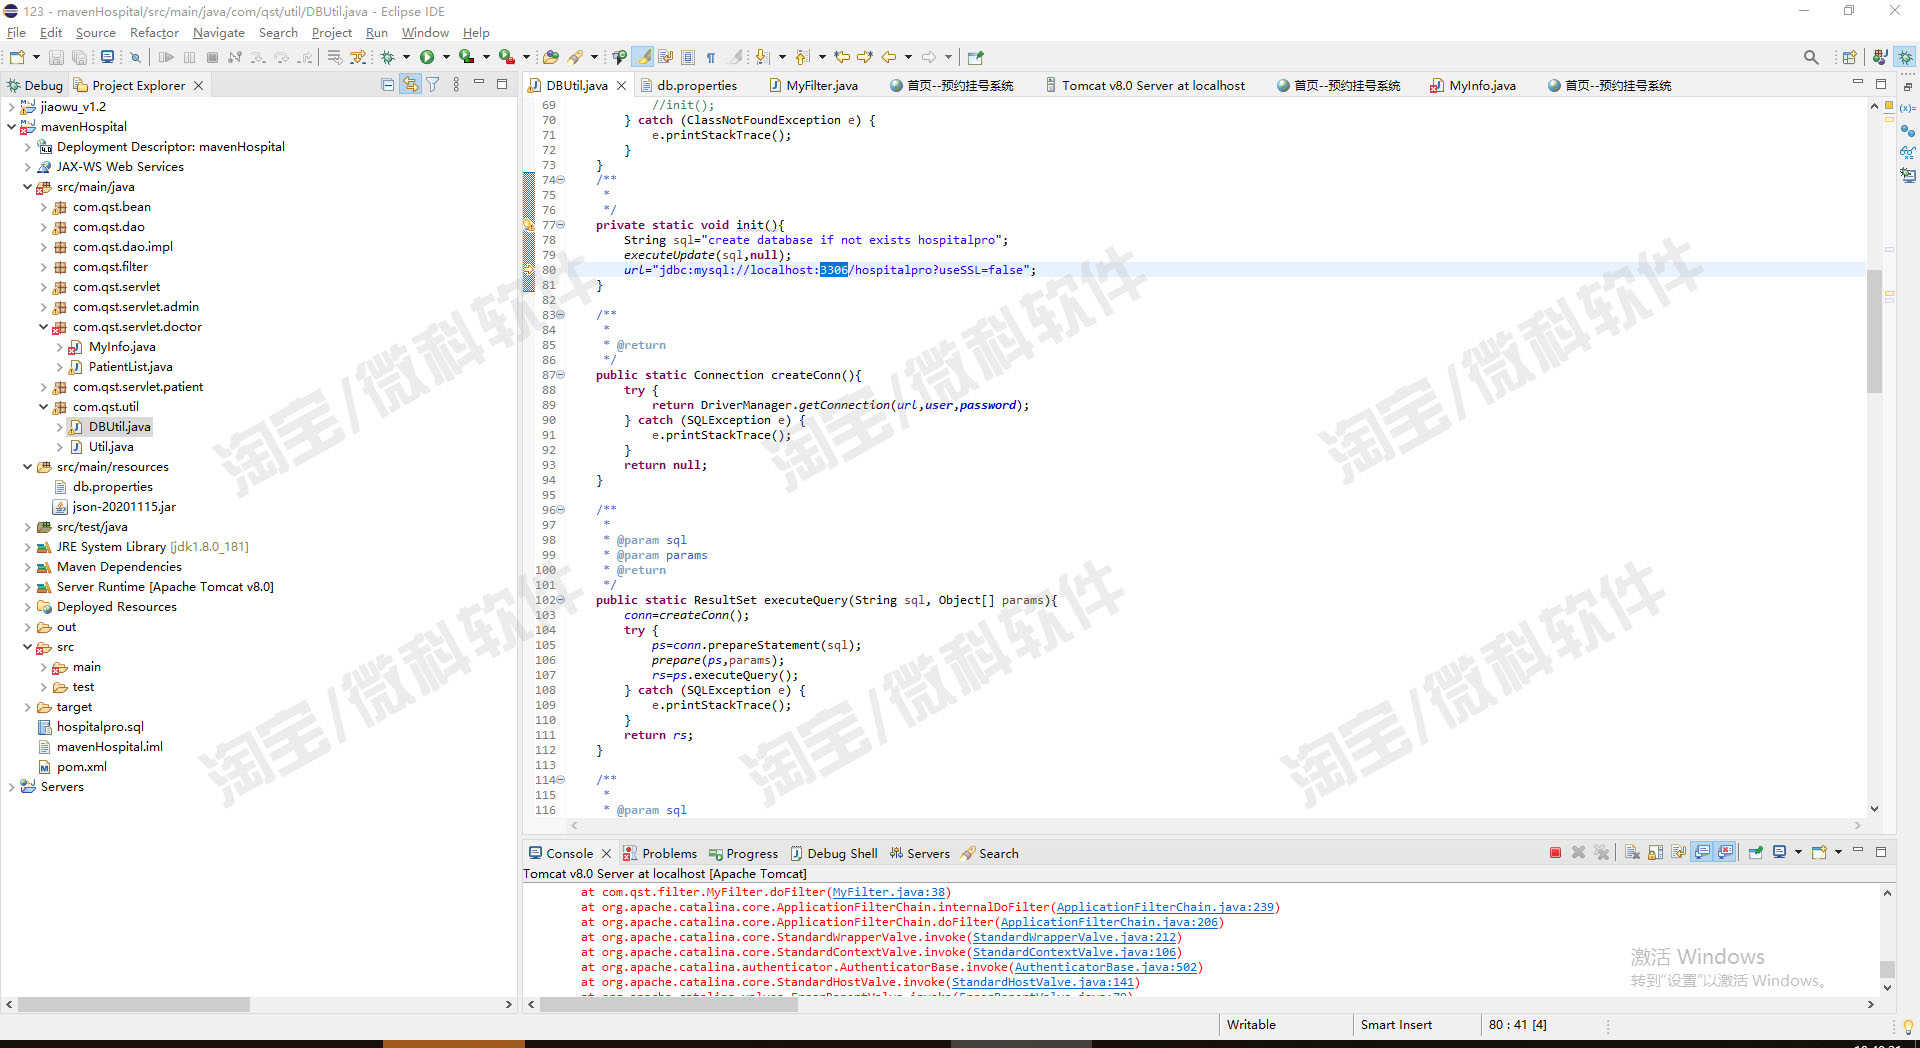Open the Navigate menu
Screen dimensions: 1920x1048
click(x=218, y=33)
